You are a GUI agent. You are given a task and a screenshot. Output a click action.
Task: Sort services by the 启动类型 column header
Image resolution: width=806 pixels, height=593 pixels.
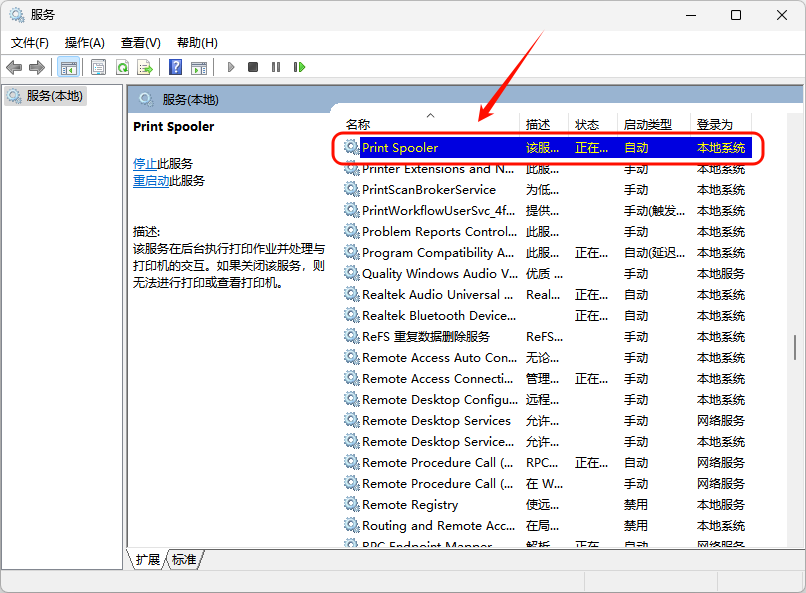(648, 125)
